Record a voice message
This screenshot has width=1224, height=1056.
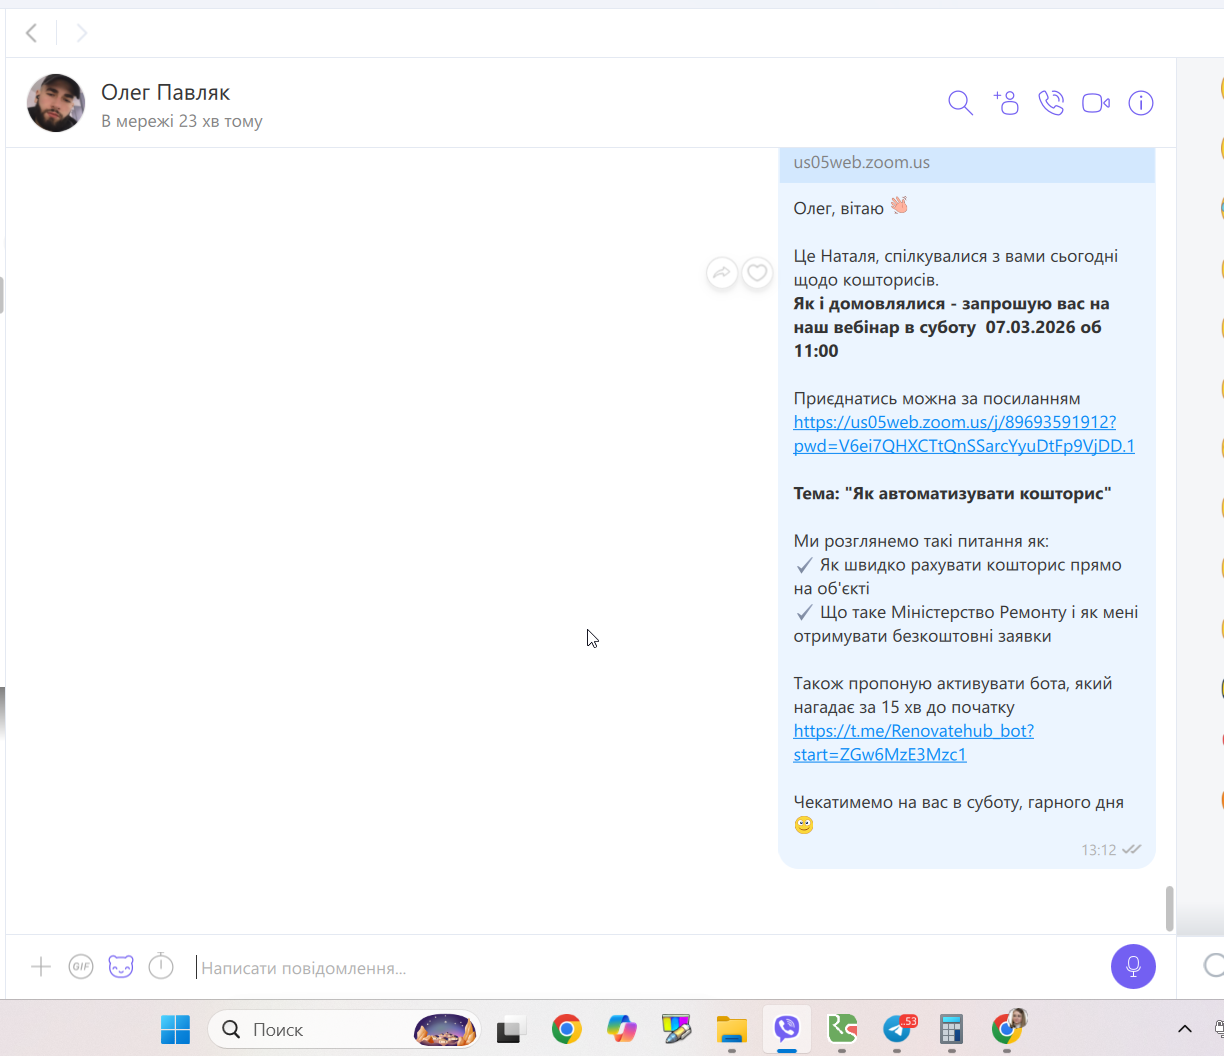(1133, 966)
